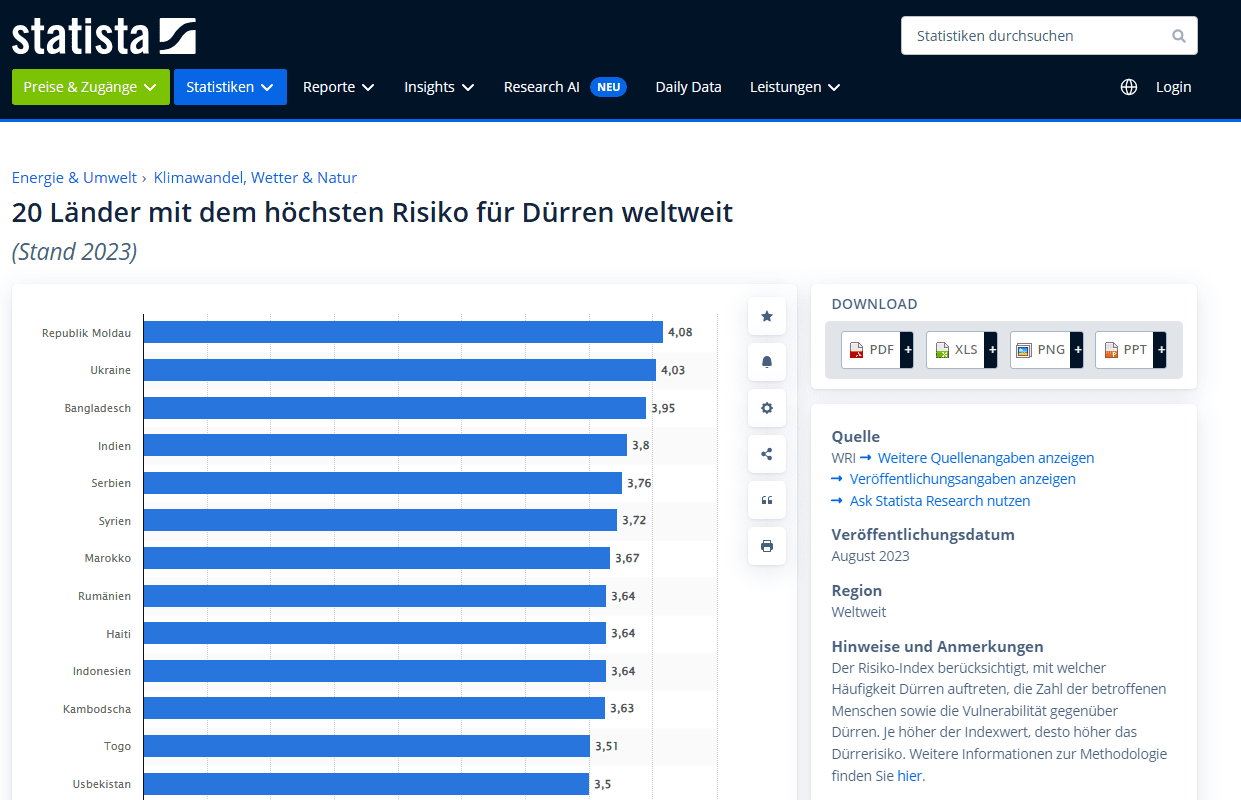Click the Bangladesch bar in chart

click(x=395, y=408)
